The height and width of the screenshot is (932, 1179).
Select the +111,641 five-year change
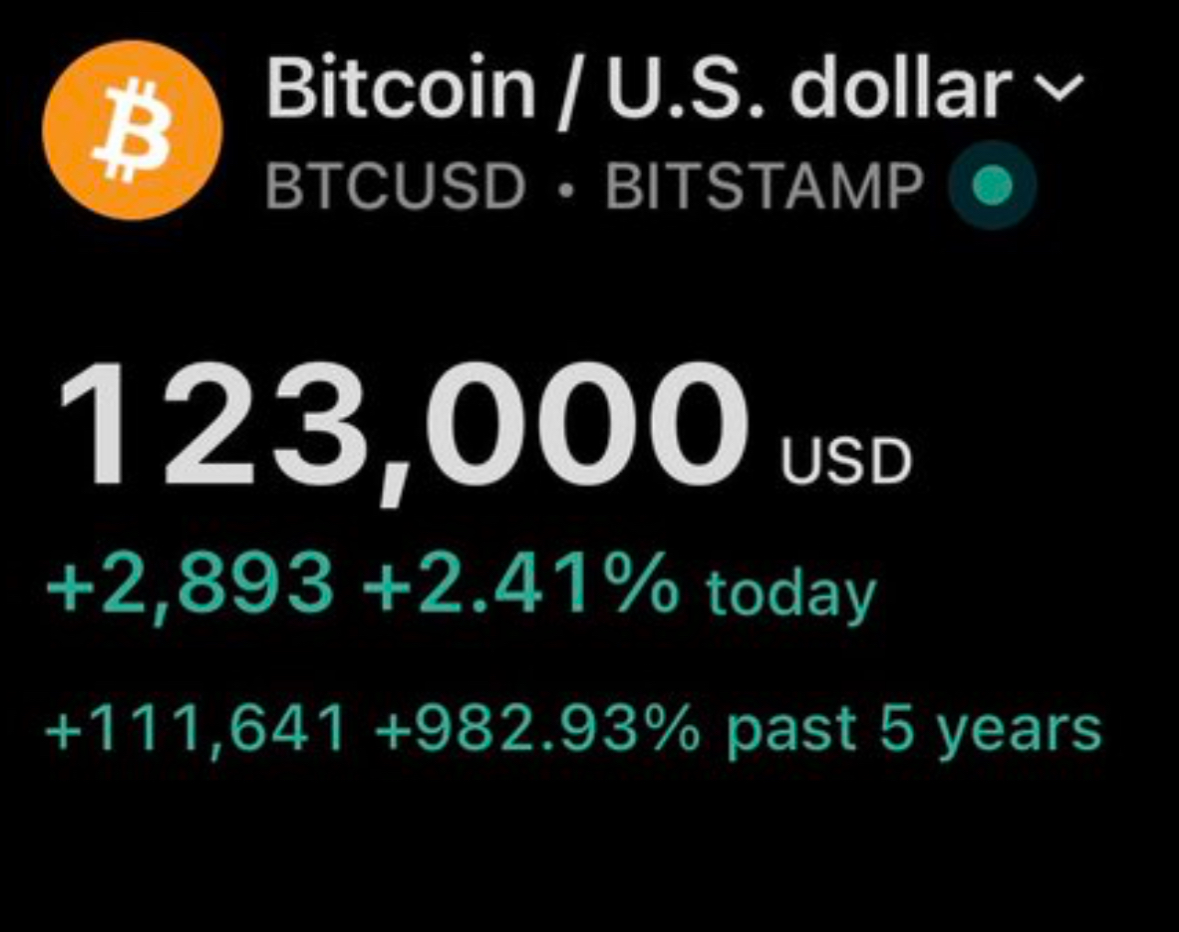[x=195, y=730]
